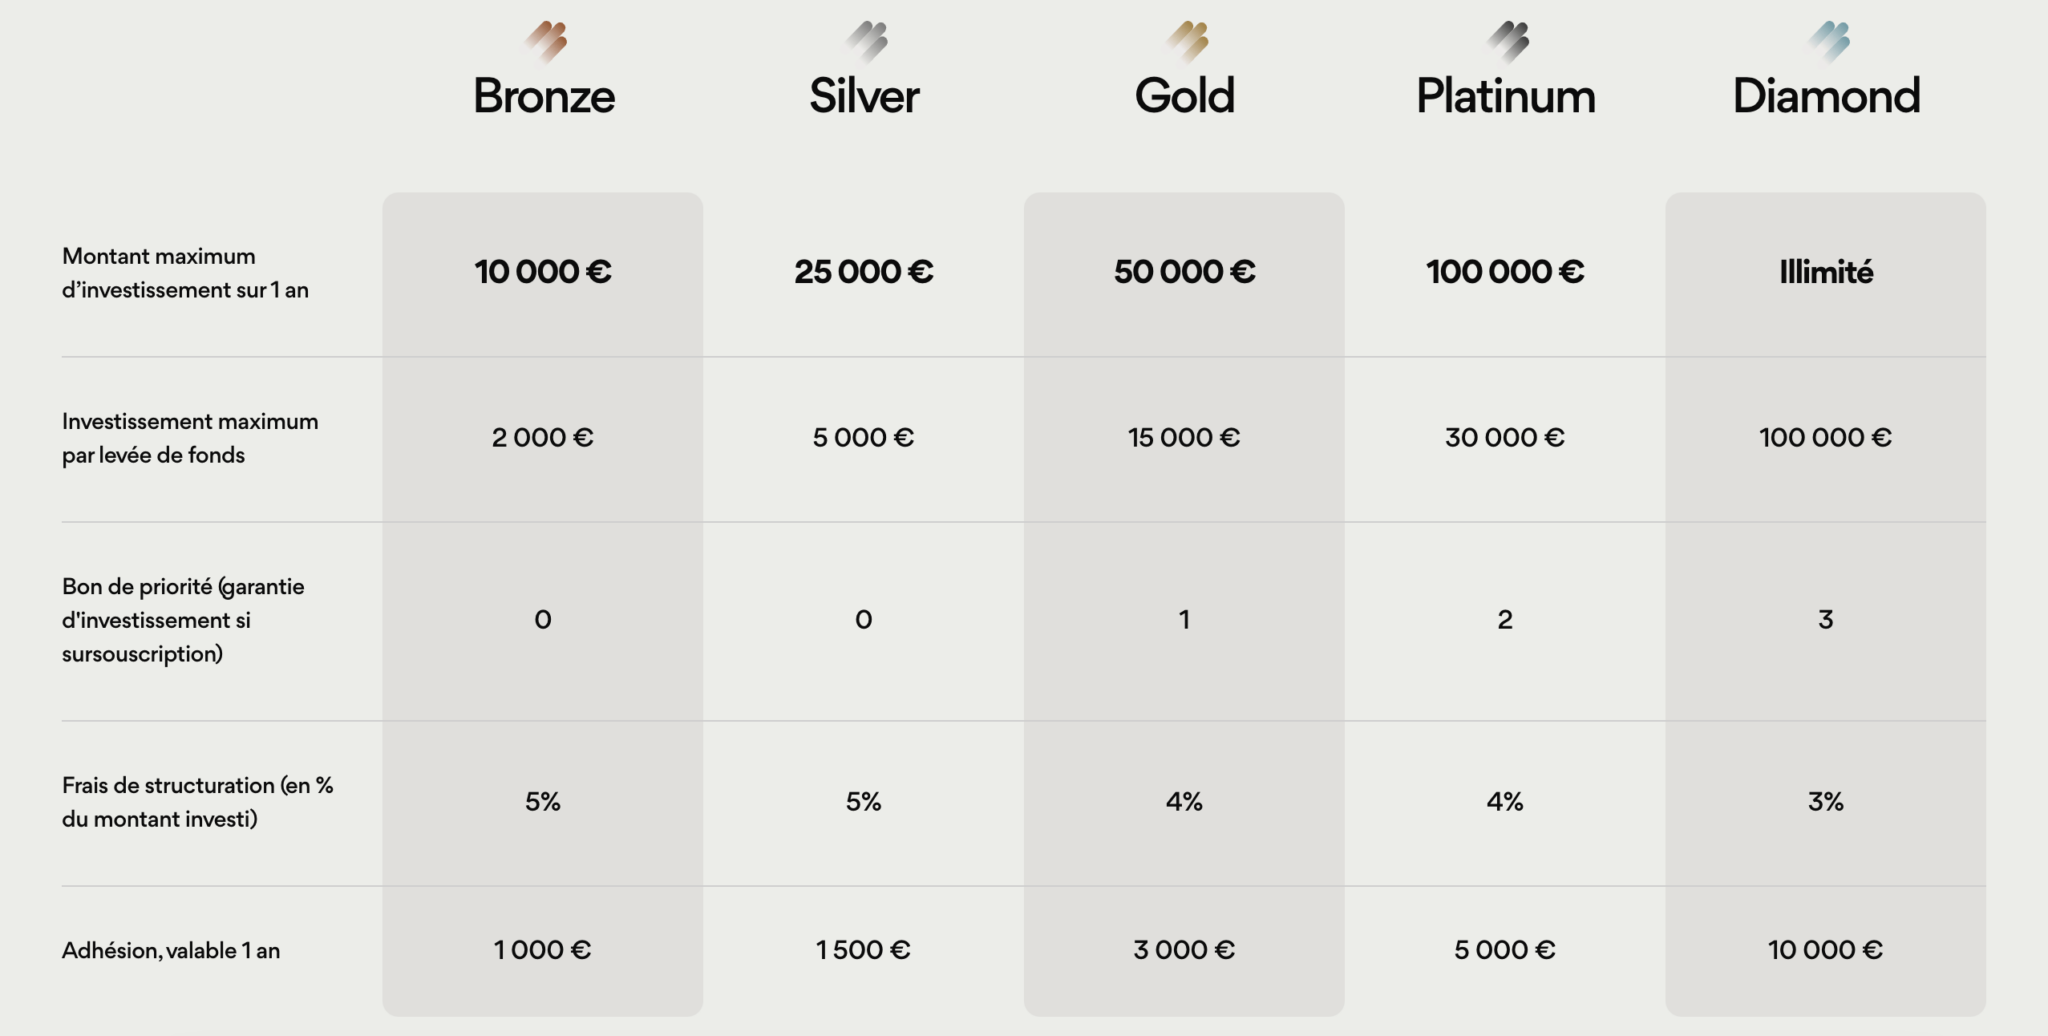Viewport: 2048px width, 1036px height.
Task: Click the Gold tier stripe icon
Action: click(x=1188, y=41)
